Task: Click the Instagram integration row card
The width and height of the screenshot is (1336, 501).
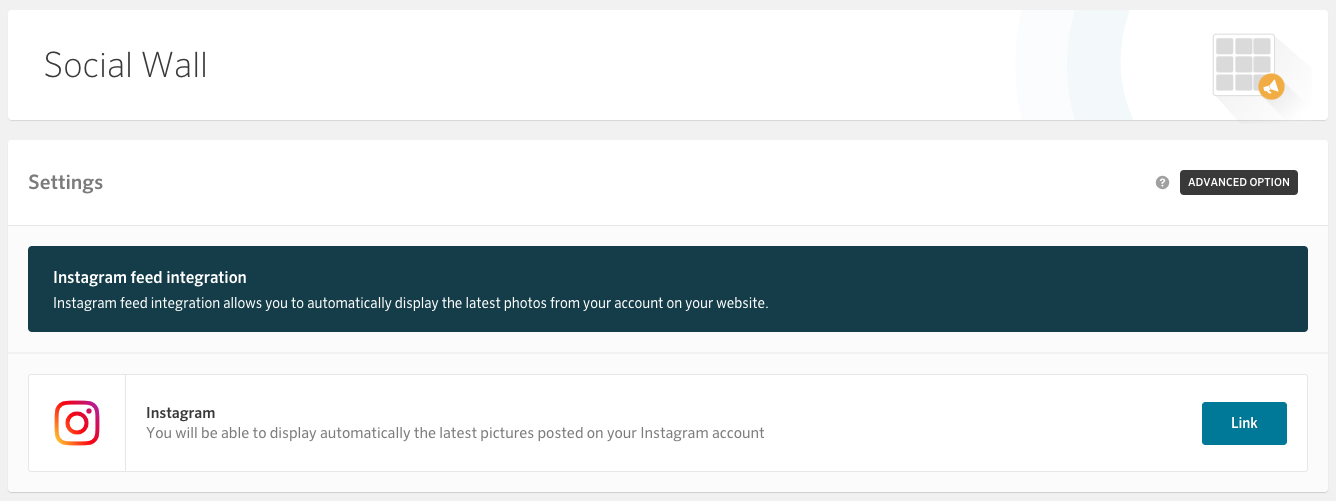Action: (668, 423)
